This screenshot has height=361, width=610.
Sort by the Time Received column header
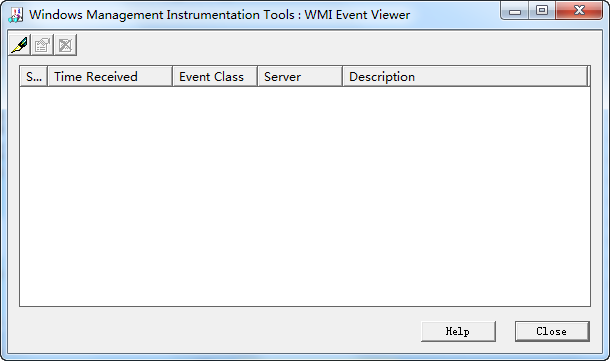110,76
